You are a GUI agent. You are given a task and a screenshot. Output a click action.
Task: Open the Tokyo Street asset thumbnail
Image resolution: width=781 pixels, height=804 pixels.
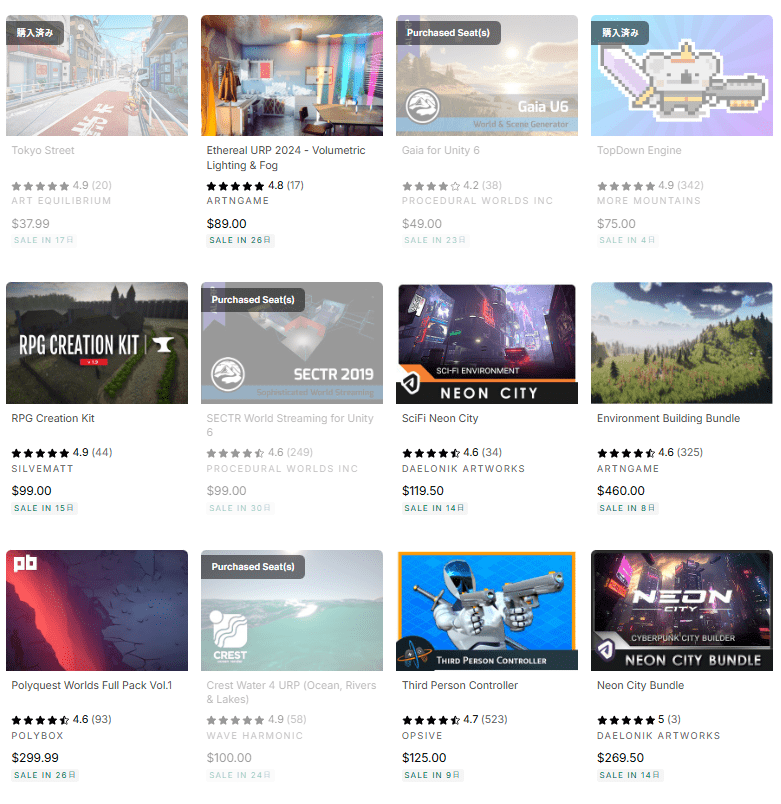97,75
